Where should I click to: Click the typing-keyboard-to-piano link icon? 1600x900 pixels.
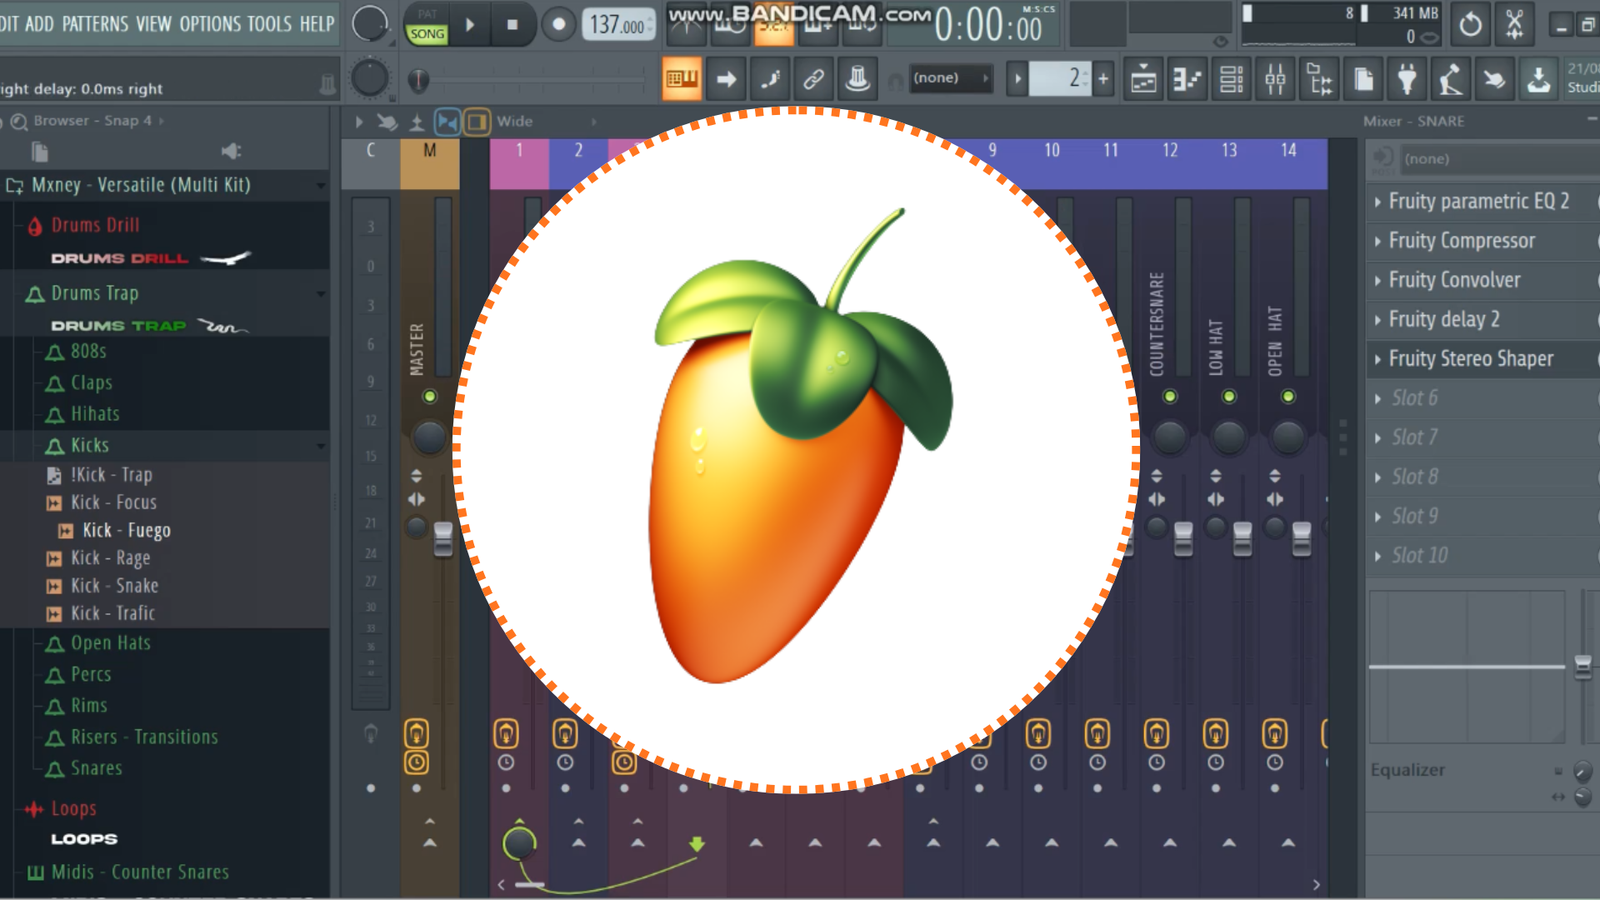813,78
